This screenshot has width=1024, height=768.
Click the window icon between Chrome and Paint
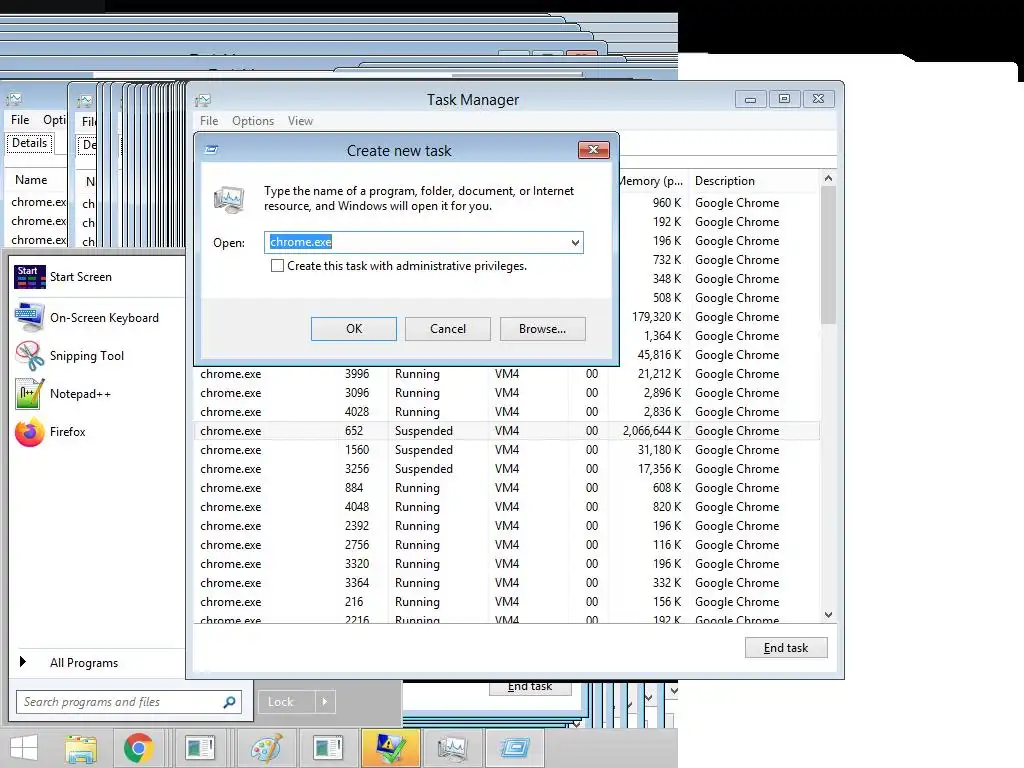[x=200, y=748]
